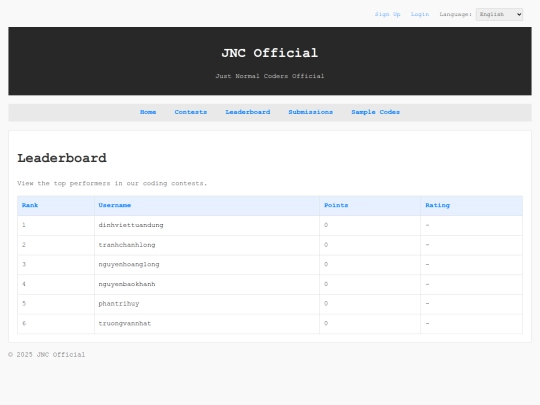This screenshot has height=405, width=540.
Task: Click the Leaderboard page heading
Action: (x=62, y=158)
